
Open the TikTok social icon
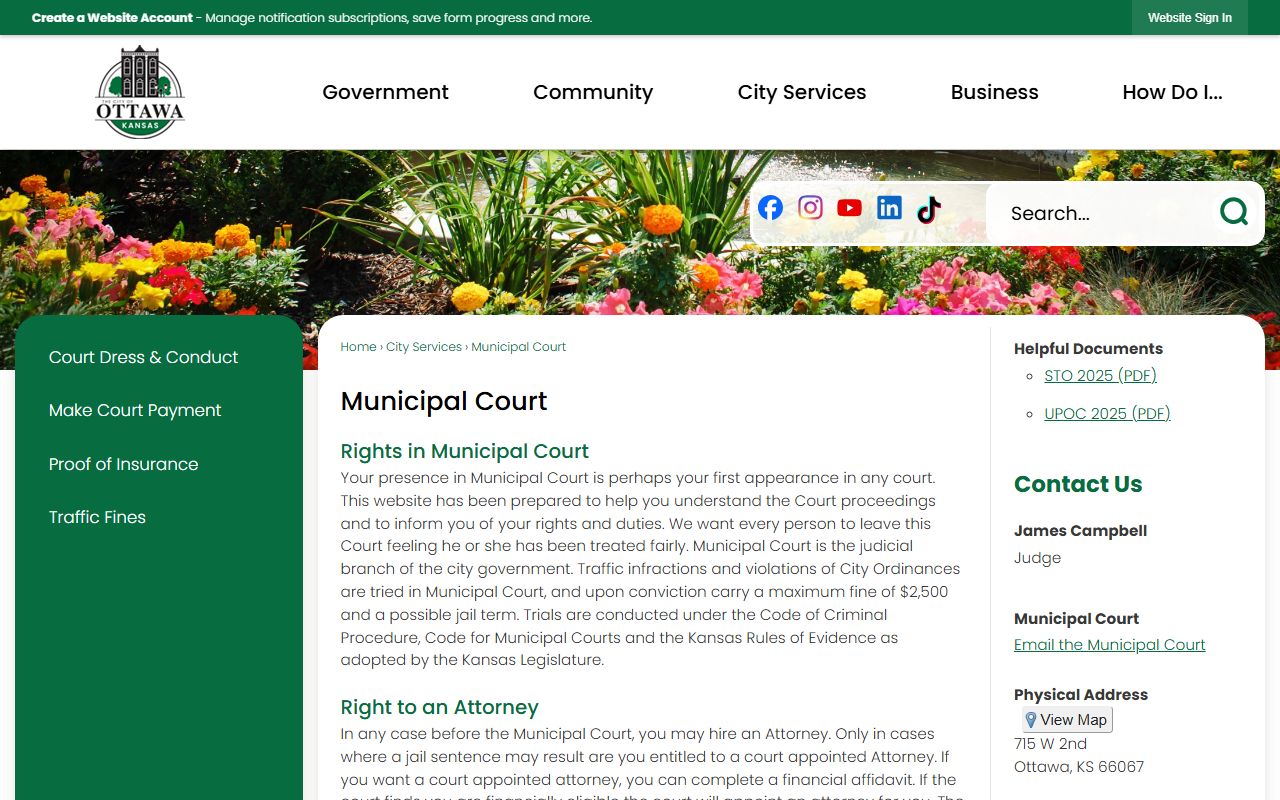[x=929, y=209]
